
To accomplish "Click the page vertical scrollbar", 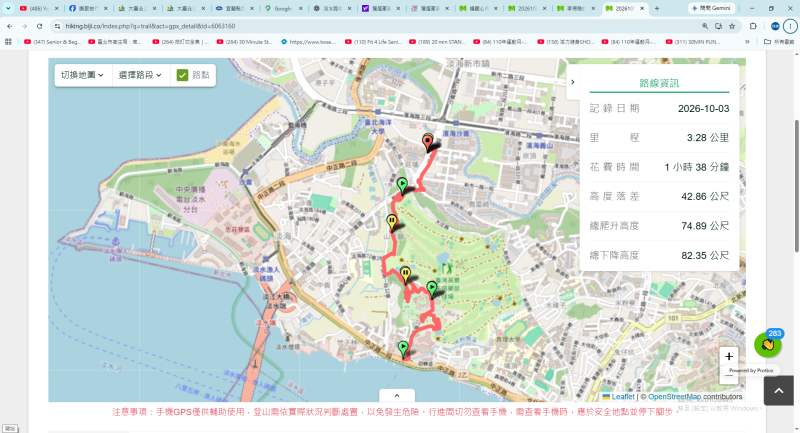I will point(797,186).
